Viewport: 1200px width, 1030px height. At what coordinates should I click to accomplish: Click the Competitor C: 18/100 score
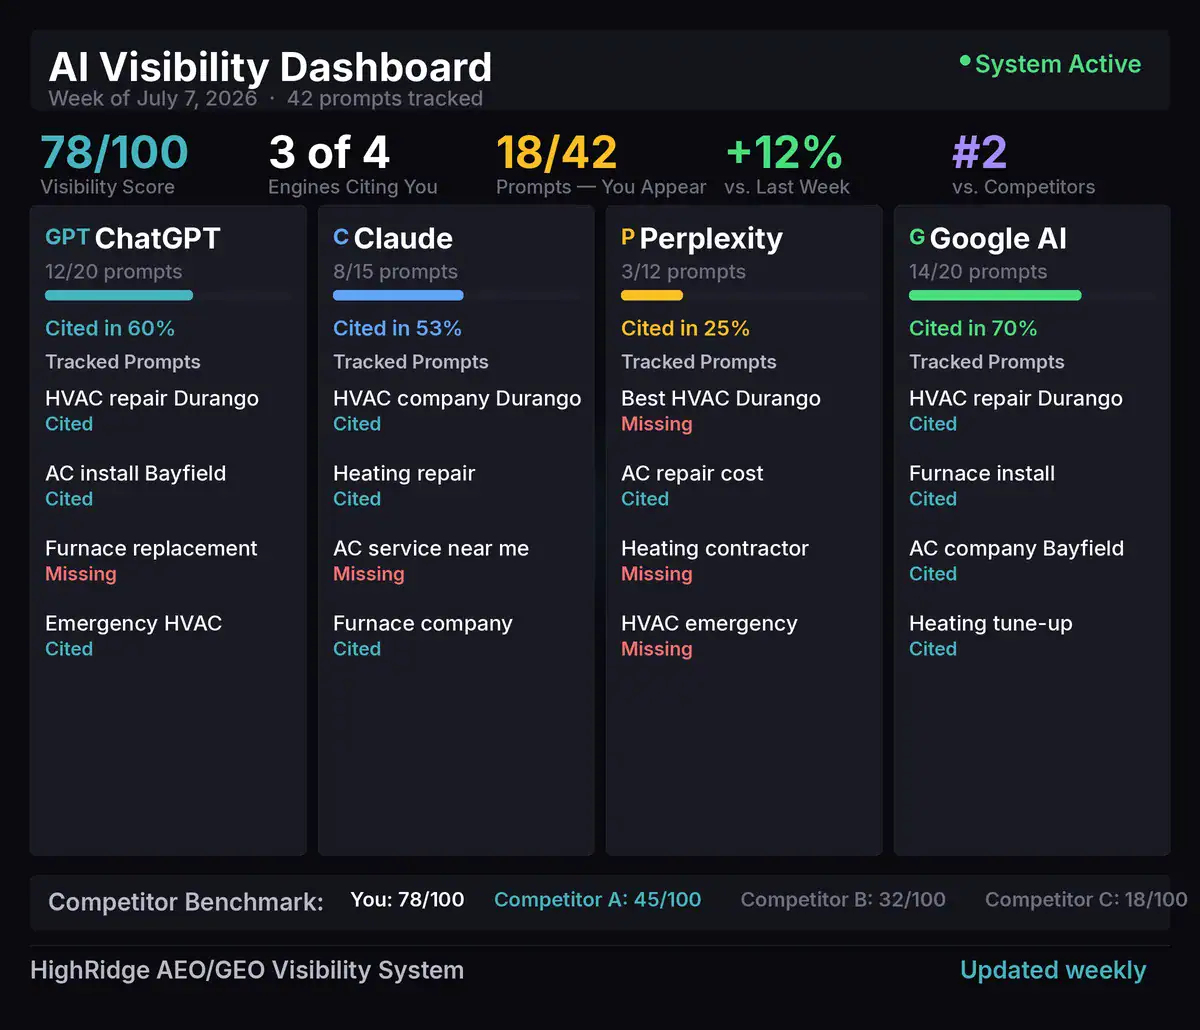click(1086, 899)
